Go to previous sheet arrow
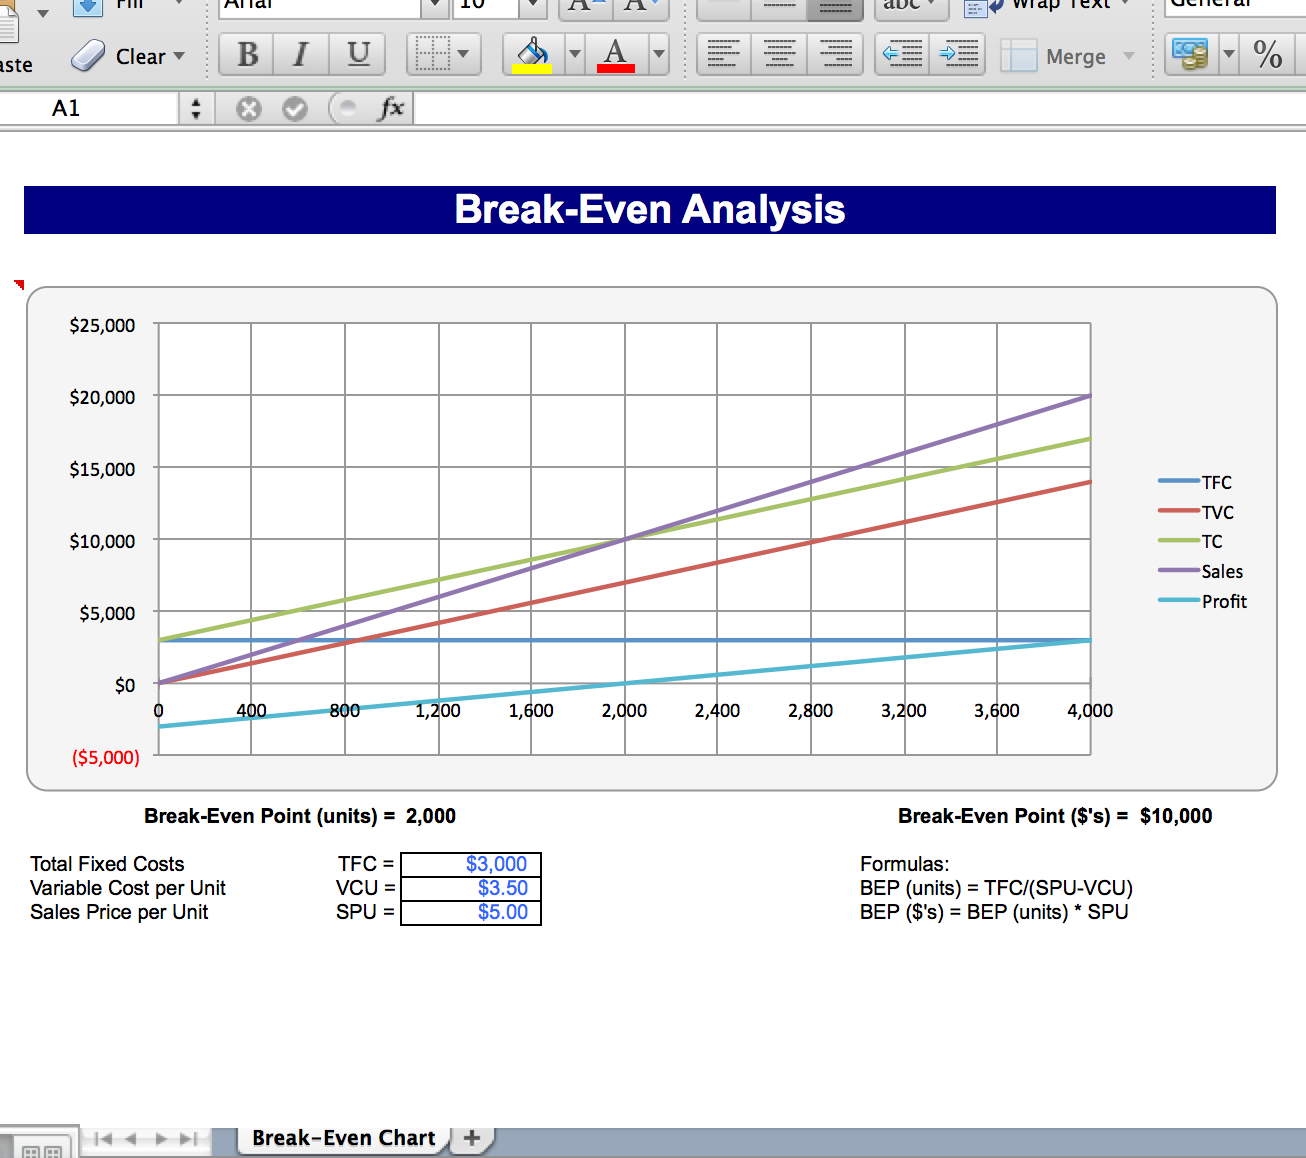The height and width of the screenshot is (1158, 1306). pos(130,1138)
